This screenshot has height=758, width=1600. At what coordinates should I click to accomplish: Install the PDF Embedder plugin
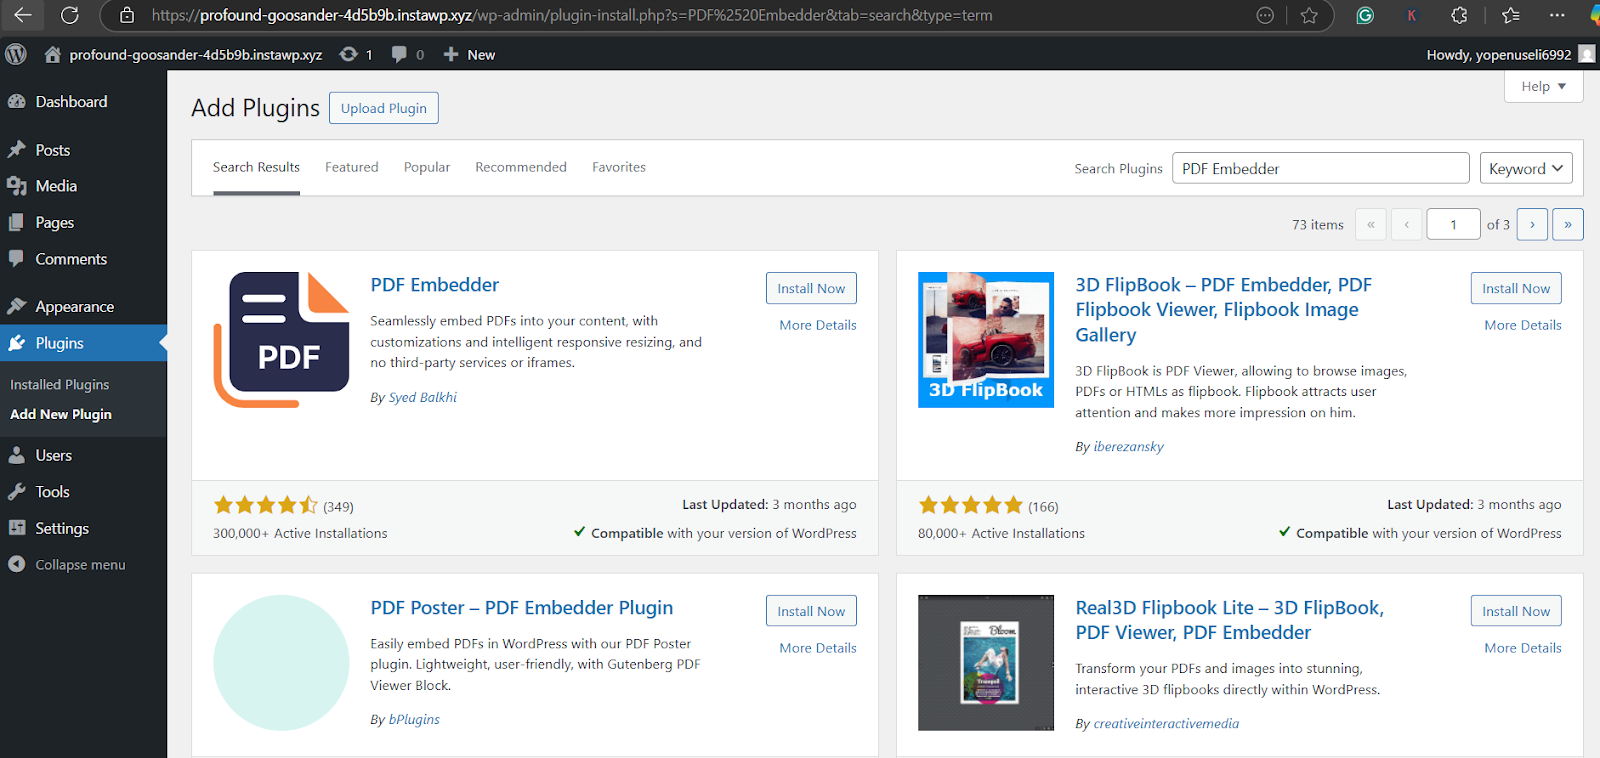click(x=811, y=288)
